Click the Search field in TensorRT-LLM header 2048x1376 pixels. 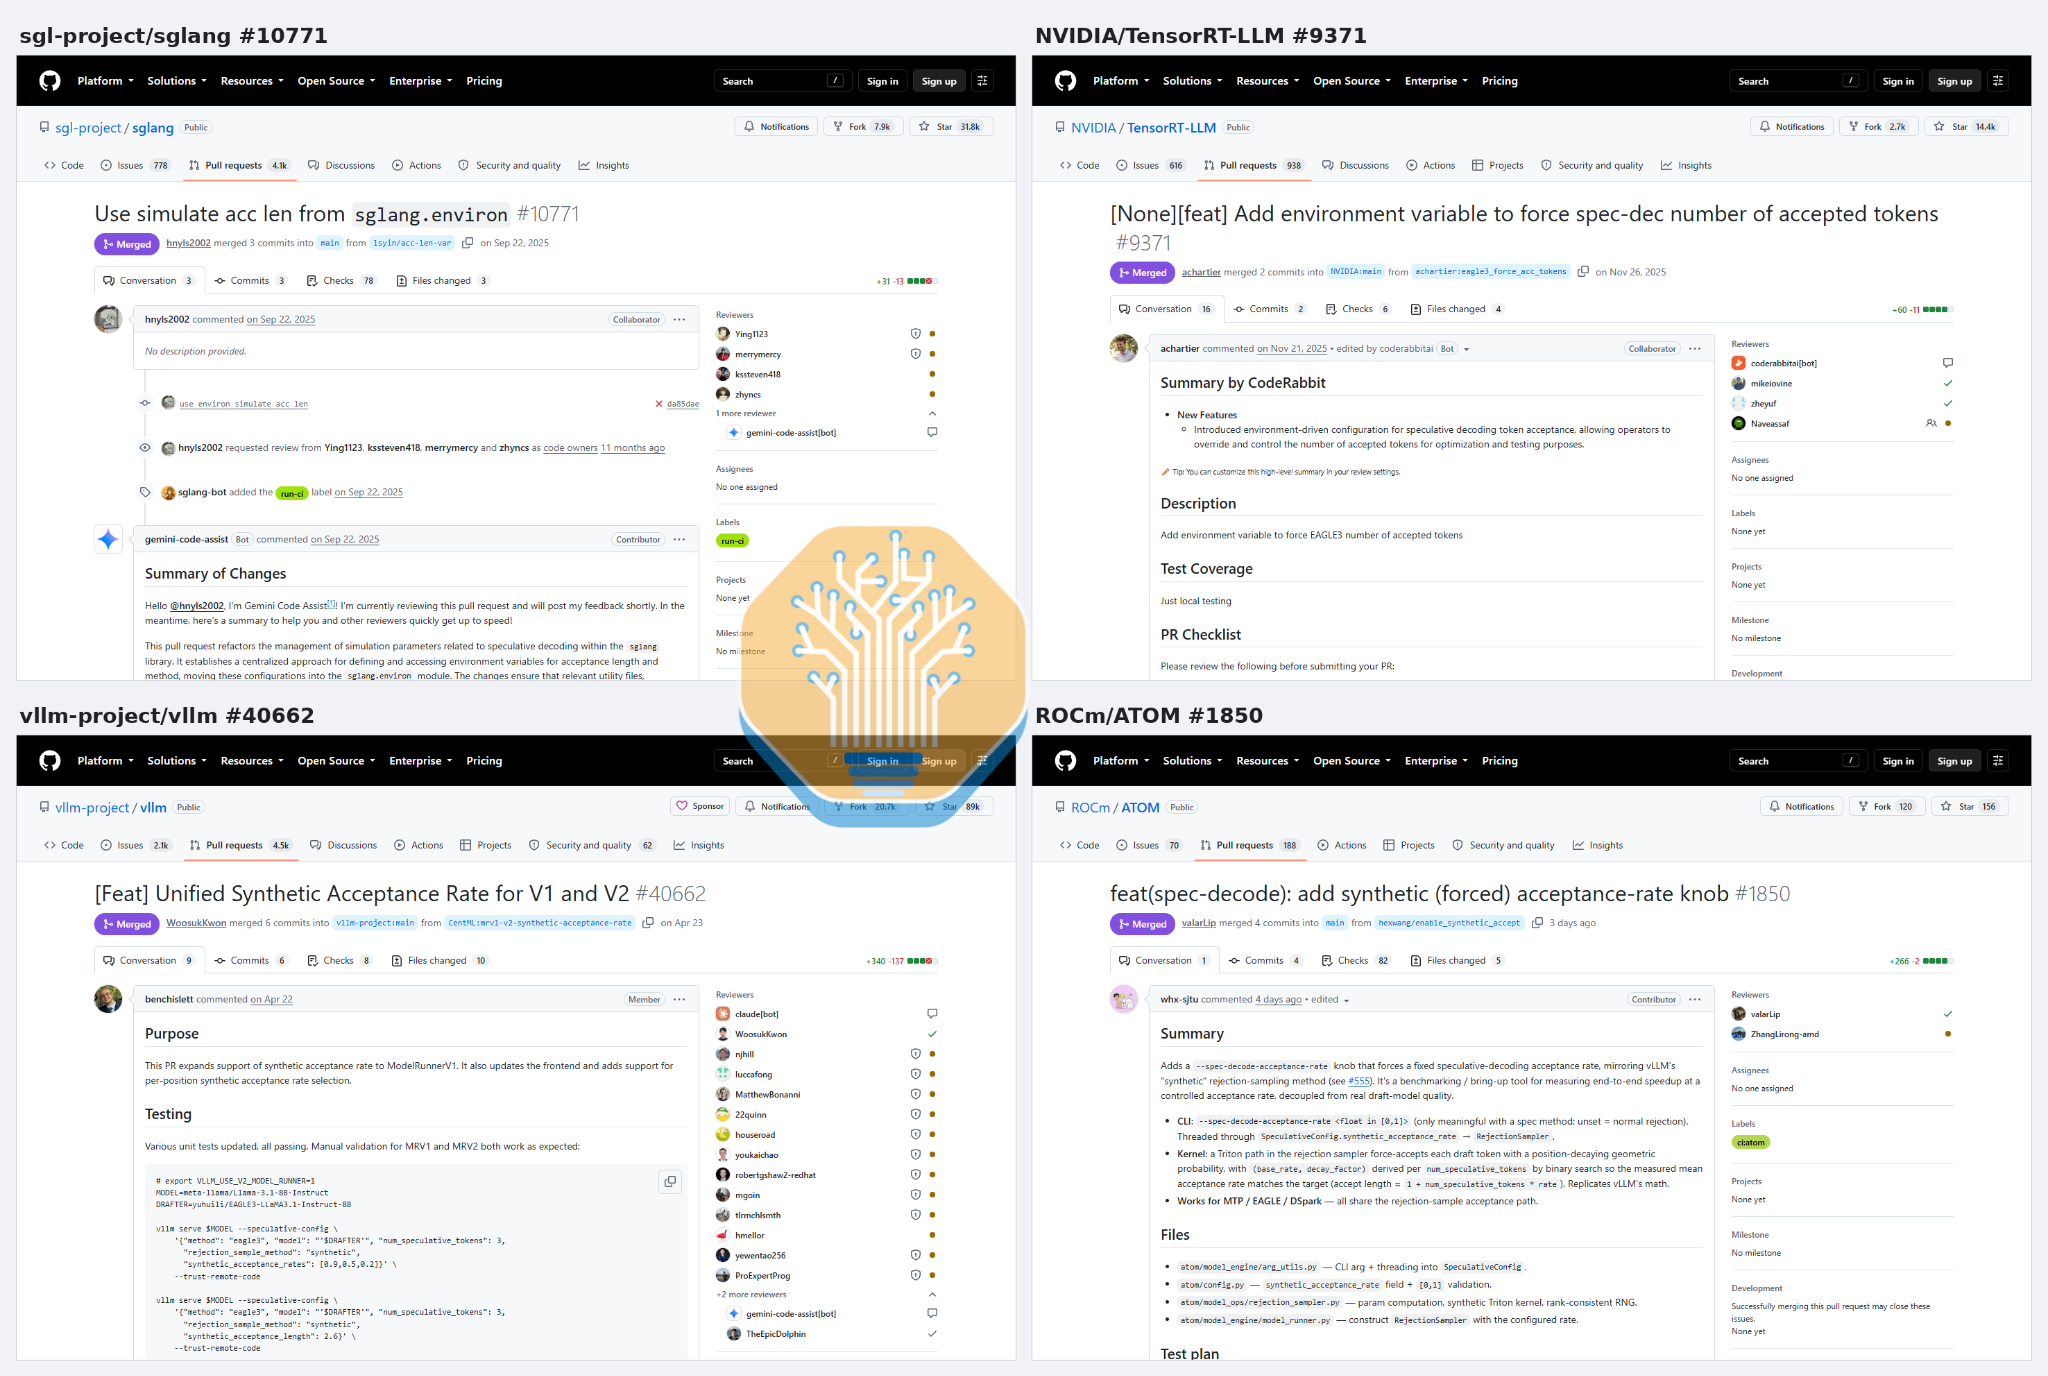pyautogui.click(x=1798, y=81)
